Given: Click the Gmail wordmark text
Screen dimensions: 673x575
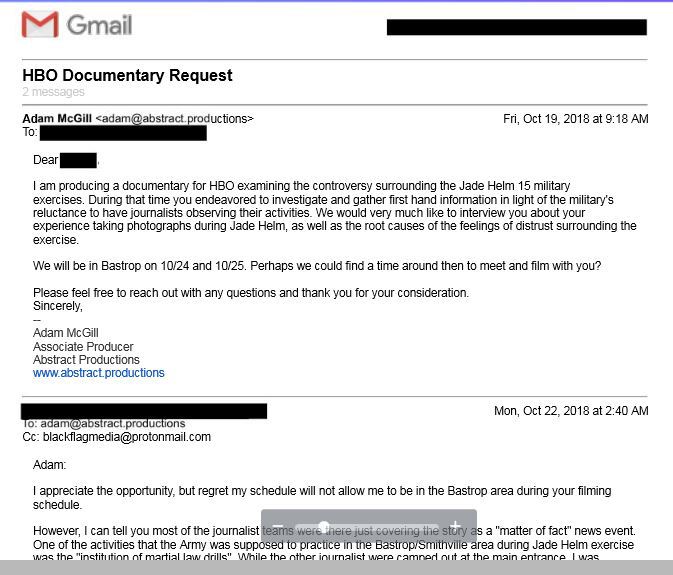Looking at the screenshot, I should pos(99,24).
